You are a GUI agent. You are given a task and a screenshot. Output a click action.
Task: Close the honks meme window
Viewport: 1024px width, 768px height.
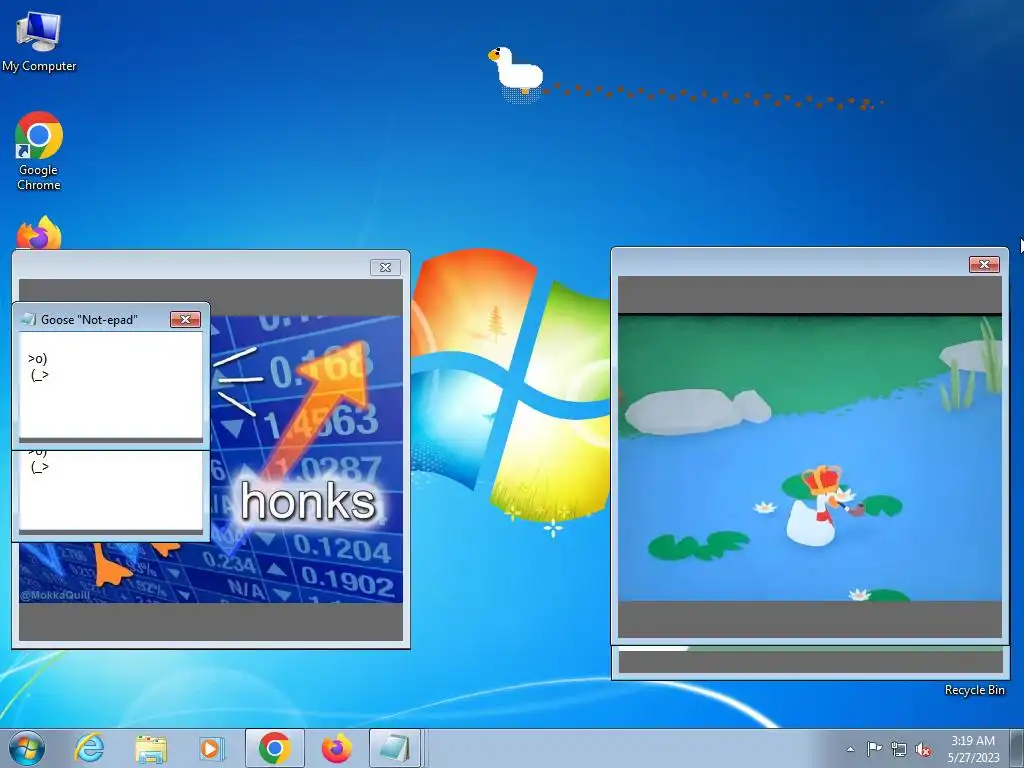click(x=385, y=267)
